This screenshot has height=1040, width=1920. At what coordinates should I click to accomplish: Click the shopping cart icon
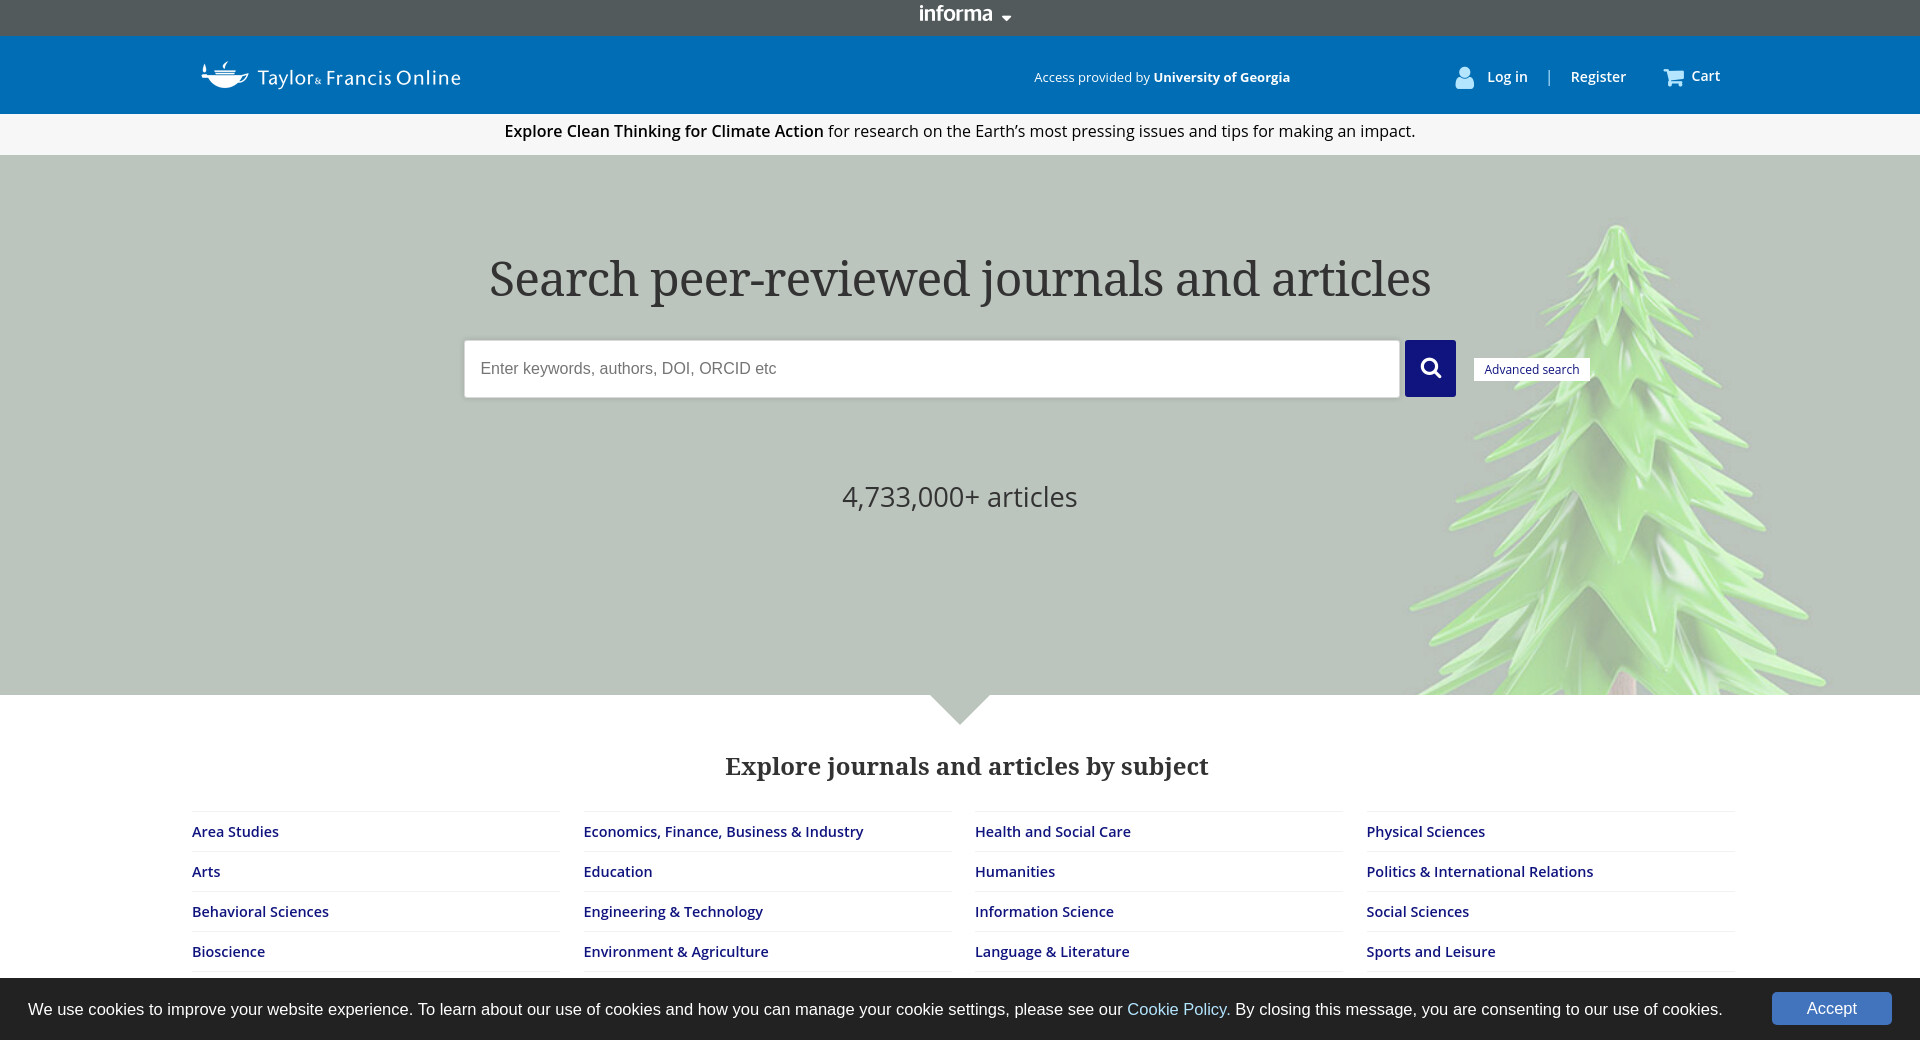1673,77
